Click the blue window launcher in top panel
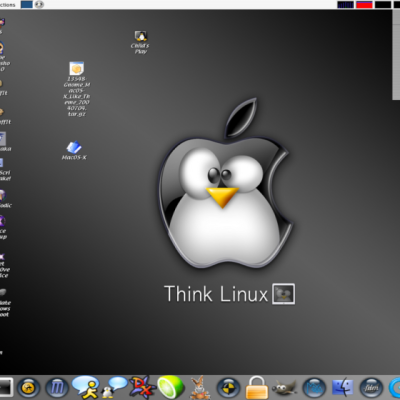Screen dimensions: 400x400 pos(27,4)
